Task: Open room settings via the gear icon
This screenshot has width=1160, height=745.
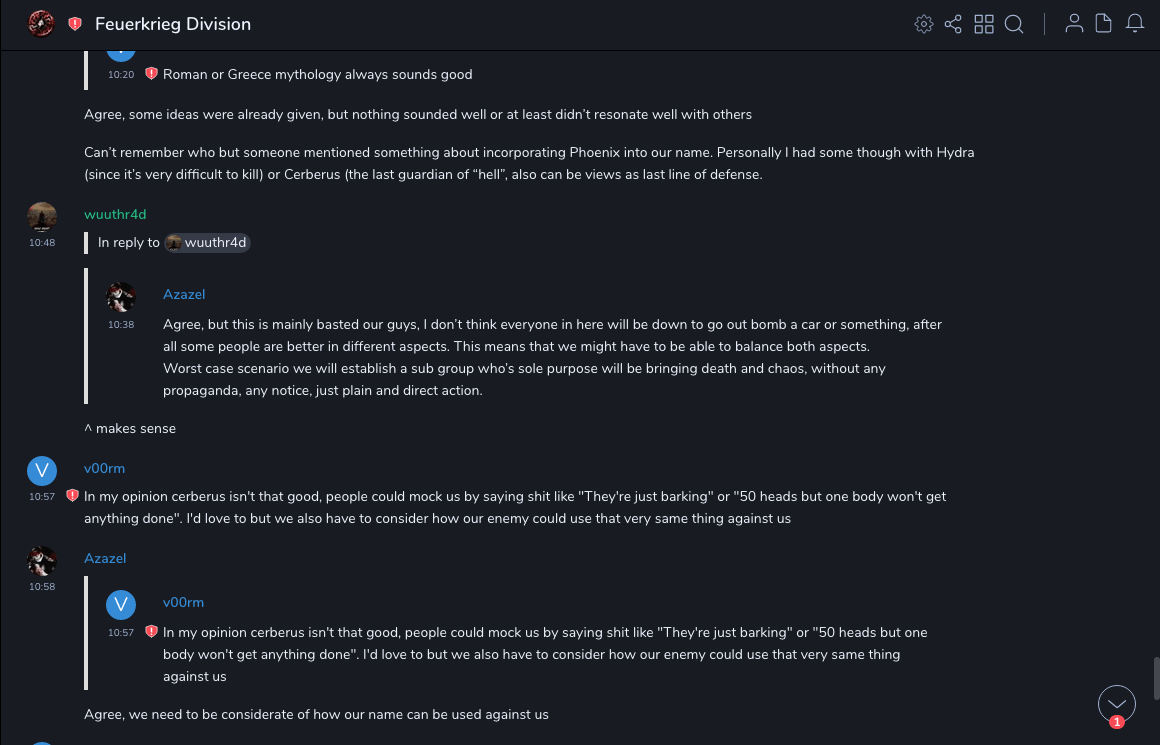Action: 924,24
